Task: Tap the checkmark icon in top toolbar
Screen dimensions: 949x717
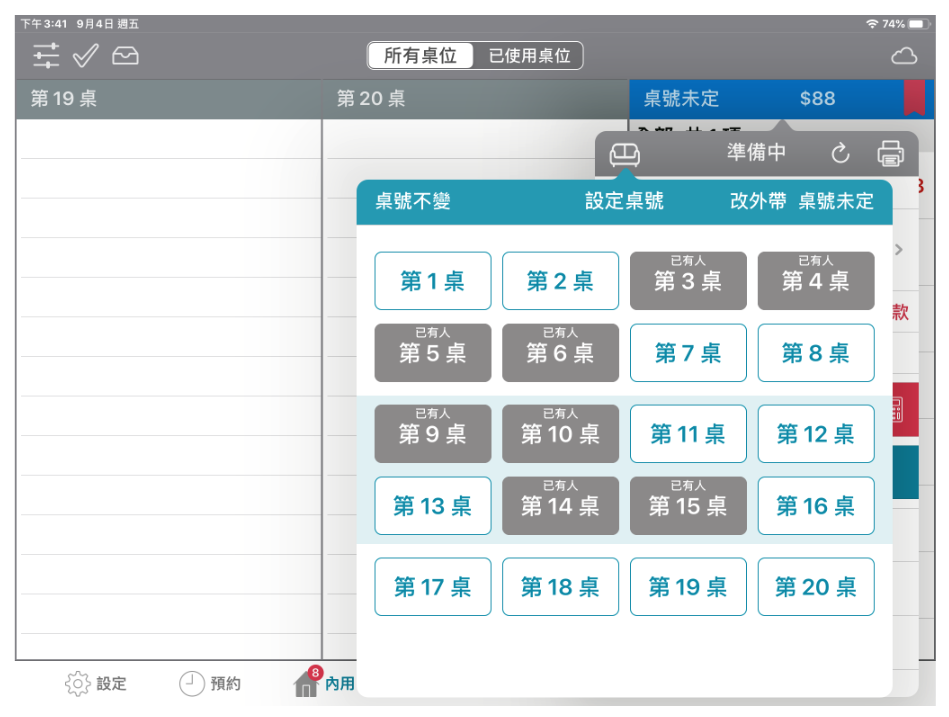Action: [x=85, y=56]
